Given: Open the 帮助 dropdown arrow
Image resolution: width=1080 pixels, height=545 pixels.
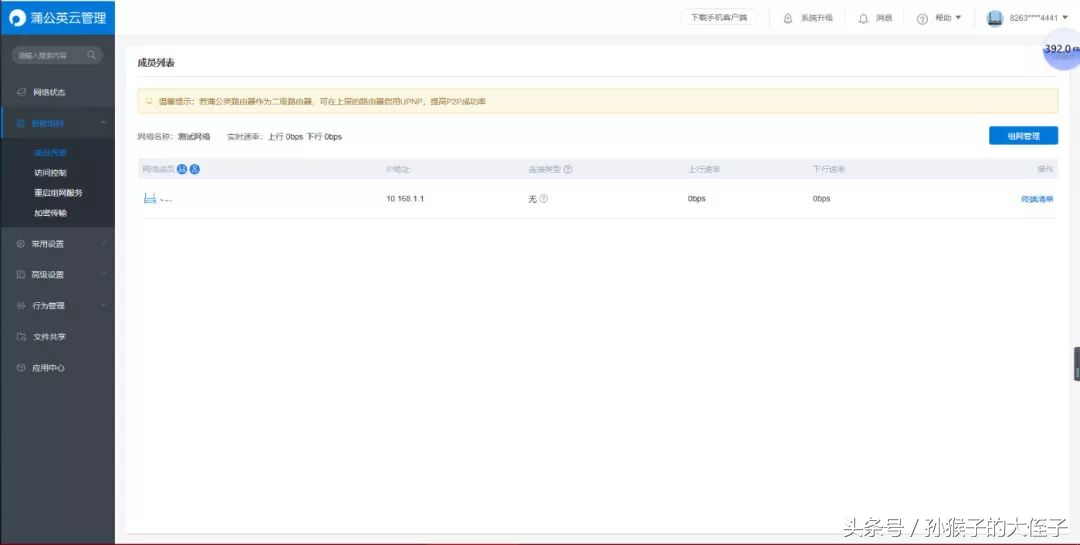Looking at the screenshot, I should tap(958, 18).
